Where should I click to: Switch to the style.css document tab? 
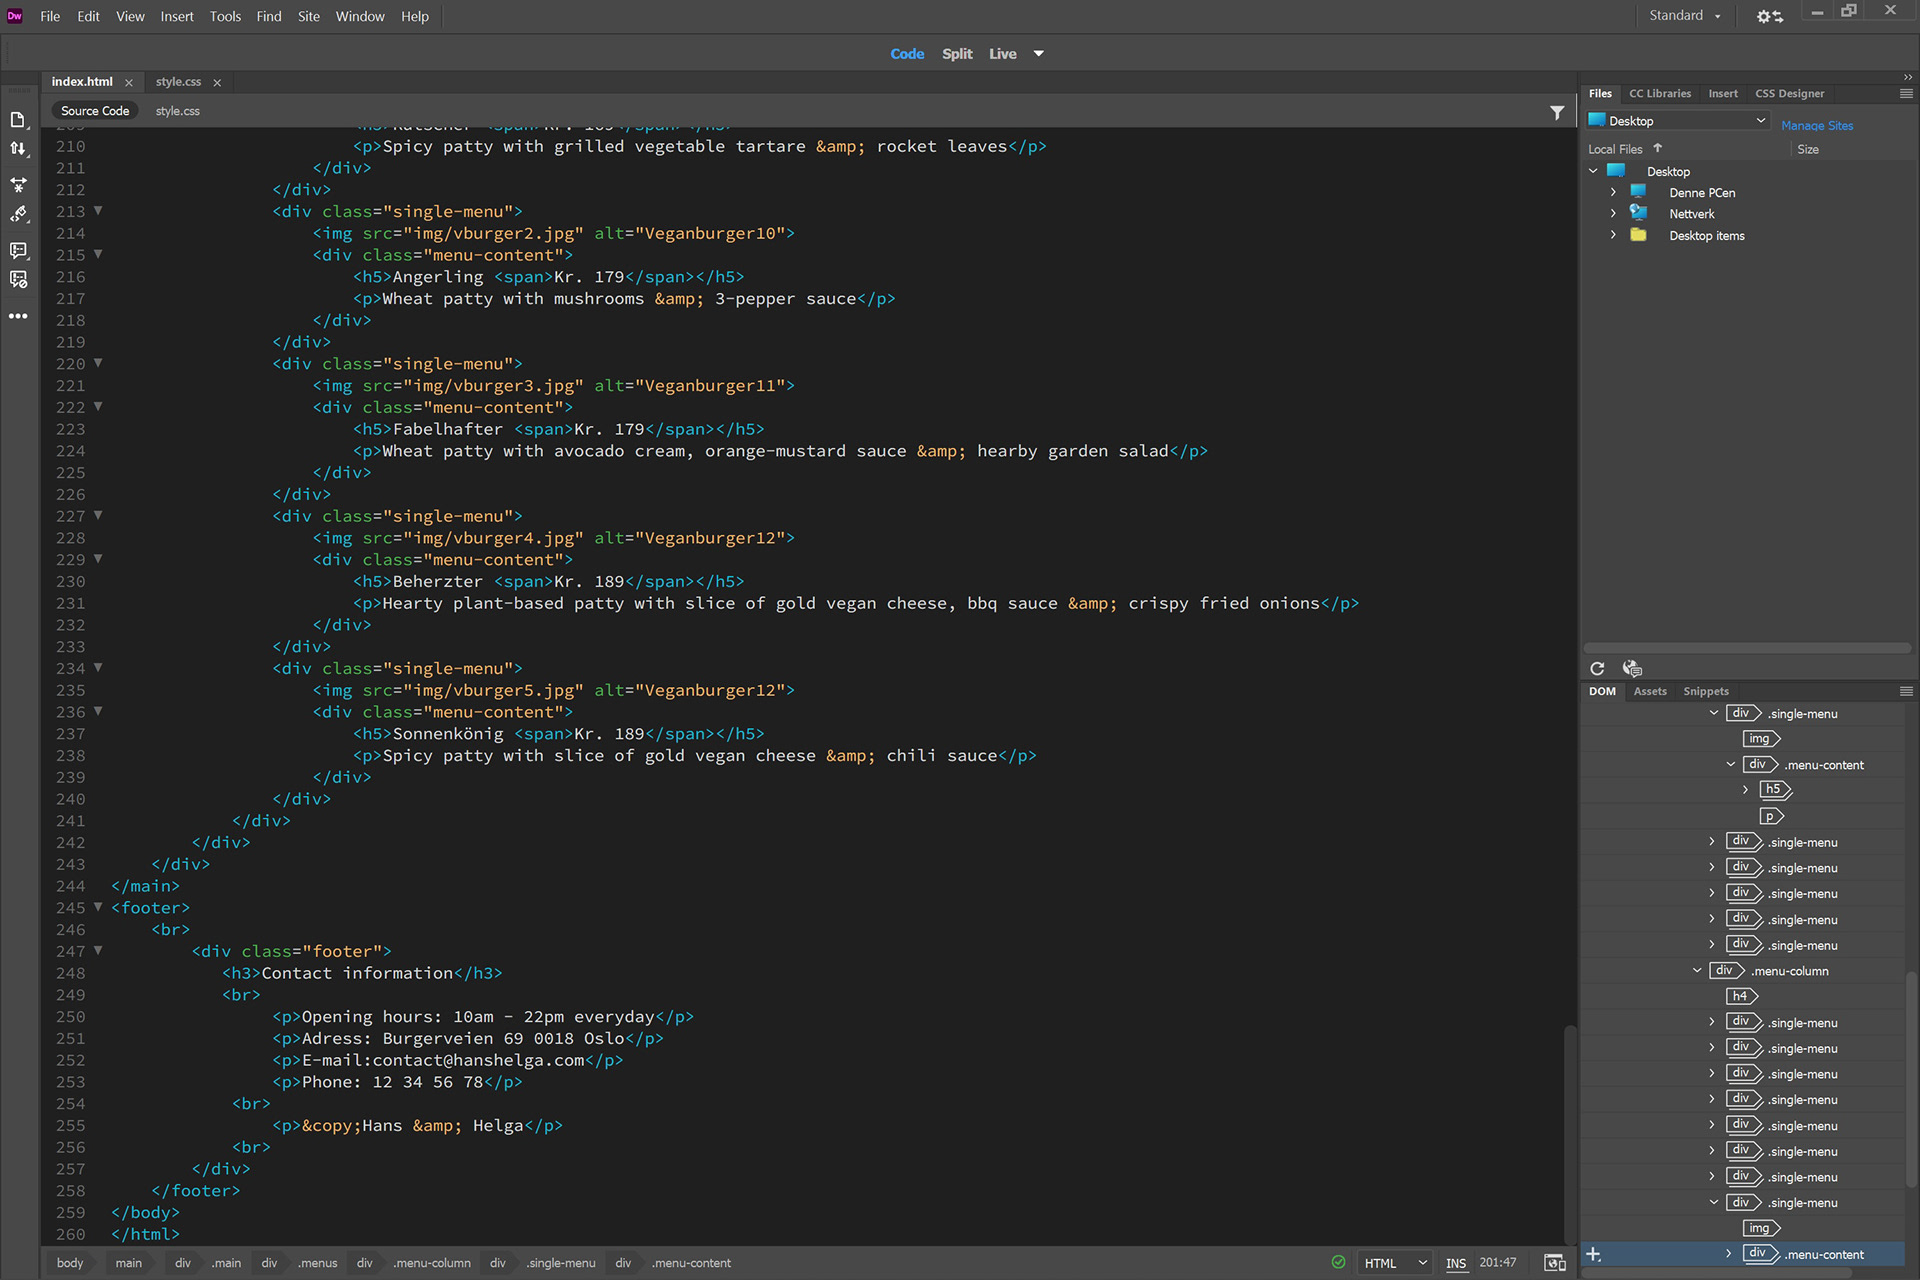click(x=178, y=82)
